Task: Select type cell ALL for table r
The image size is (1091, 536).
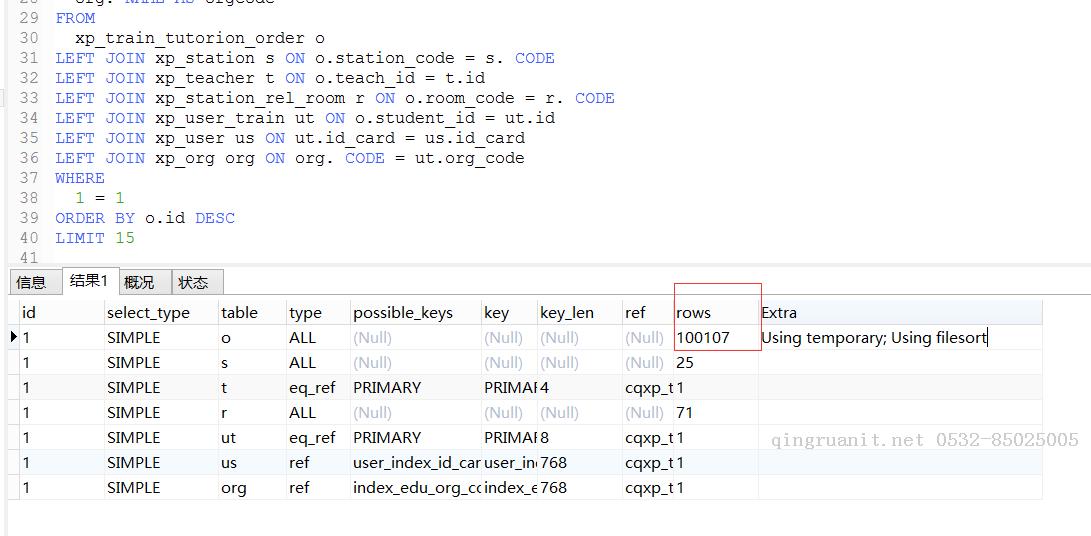Action: [318, 413]
